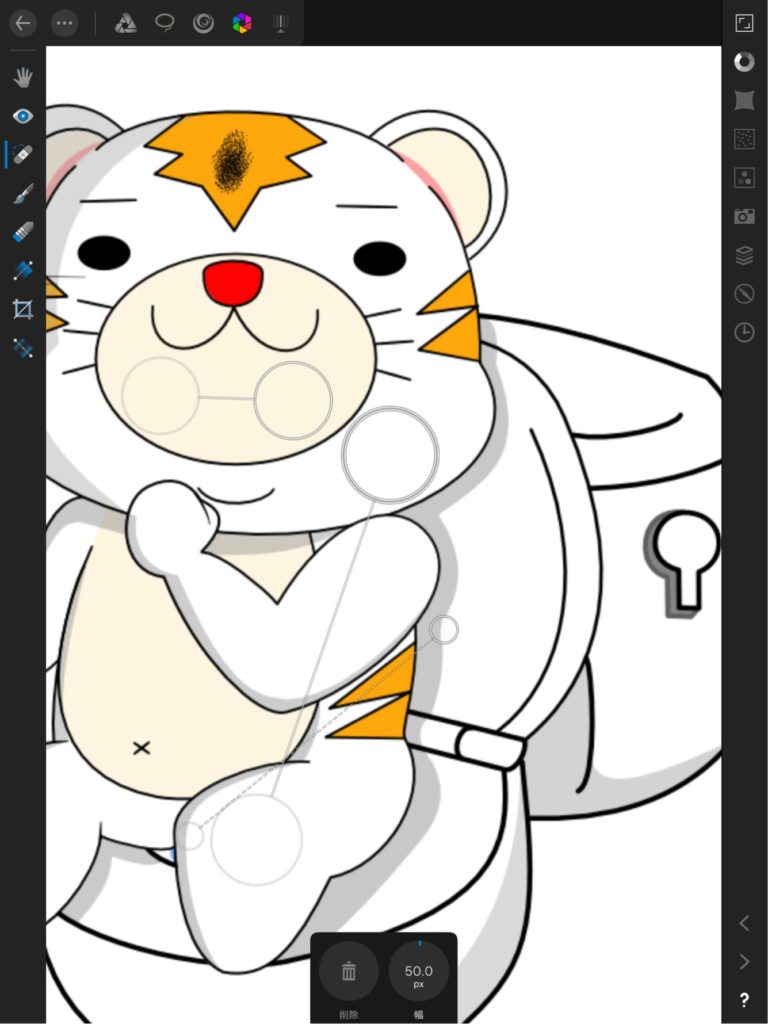The width and height of the screenshot is (768, 1024).
Task: Open help with the question mark button
Action: (x=744, y=1000)
